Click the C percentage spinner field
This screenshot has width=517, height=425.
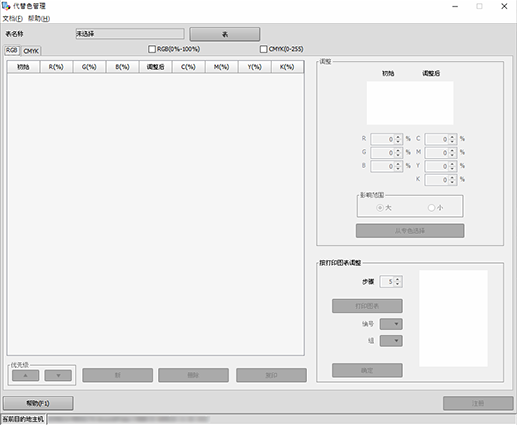pyautogui.click(x=441, y=139)
